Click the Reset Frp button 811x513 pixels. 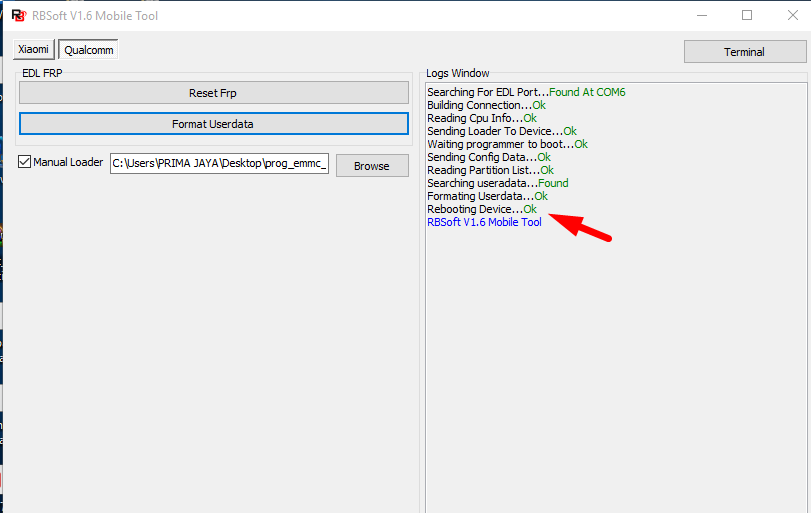point(213,93)
